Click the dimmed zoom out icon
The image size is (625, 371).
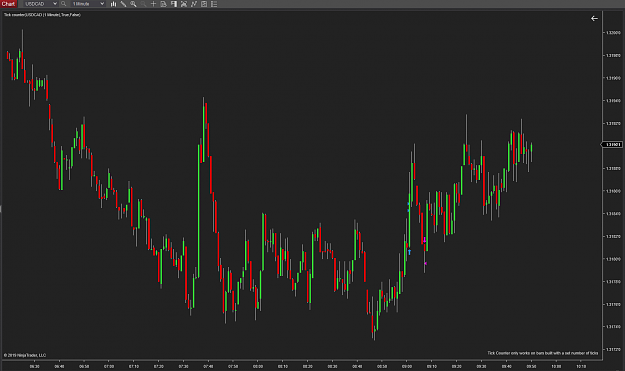143,4
